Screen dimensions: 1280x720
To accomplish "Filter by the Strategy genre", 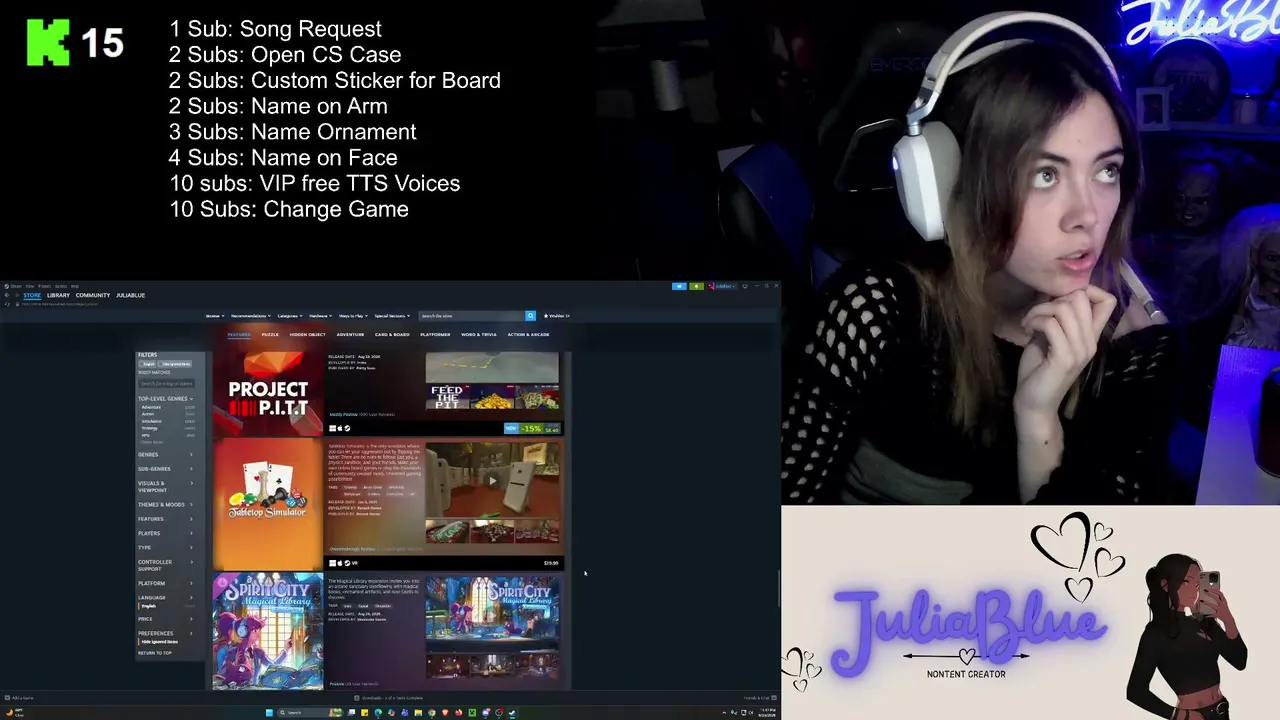I will (x=150, y=428).
